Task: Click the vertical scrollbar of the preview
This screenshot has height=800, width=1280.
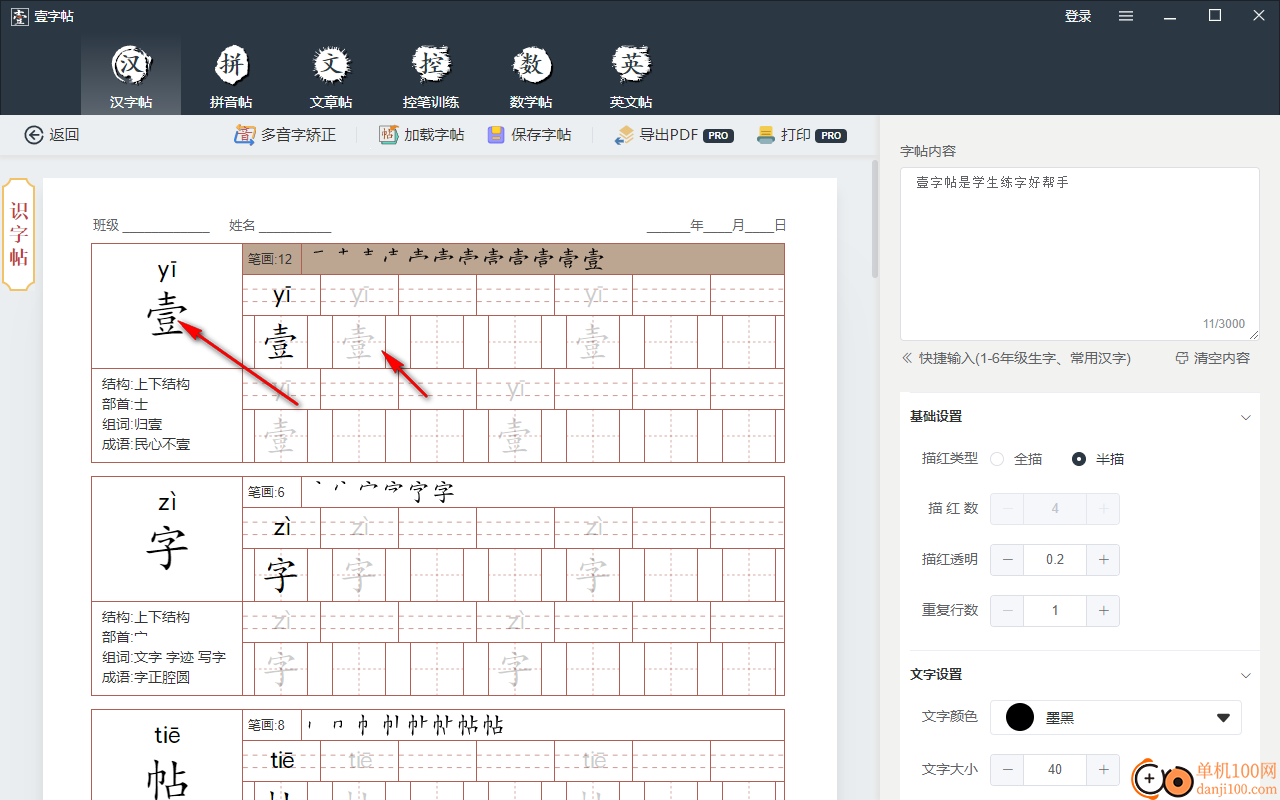Action: (875, 220)
